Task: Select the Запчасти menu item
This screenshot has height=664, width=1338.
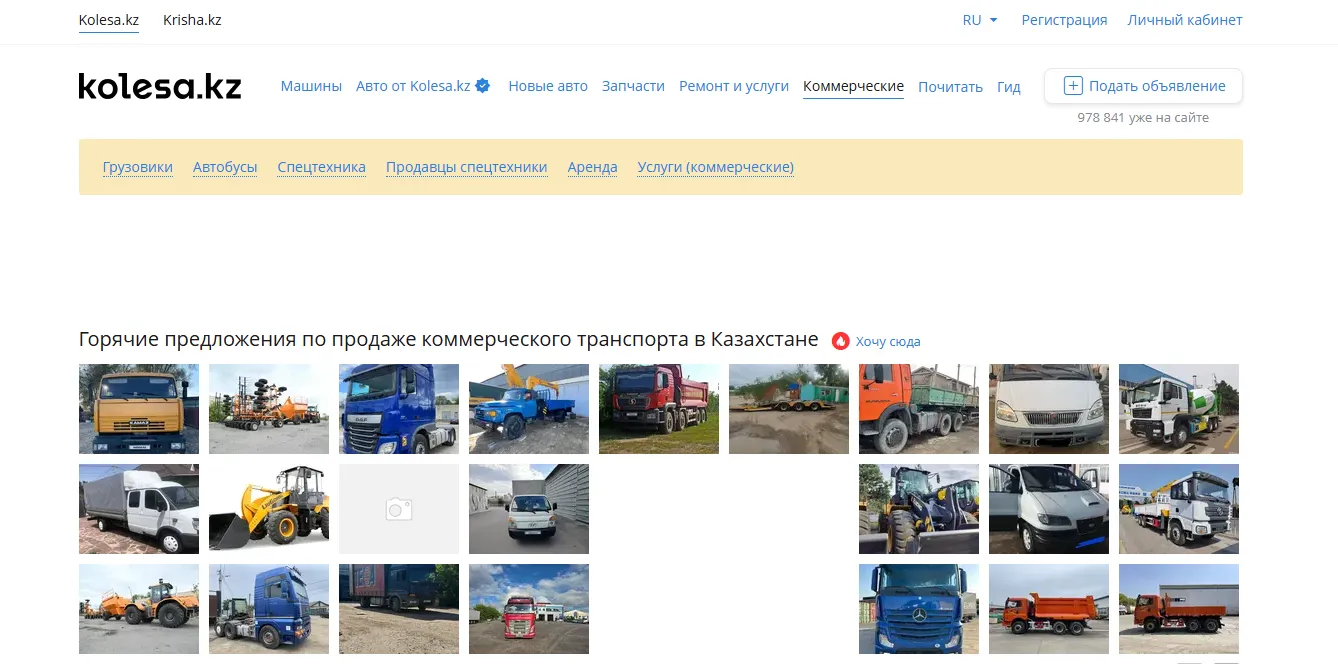Action: pos(633,86)
